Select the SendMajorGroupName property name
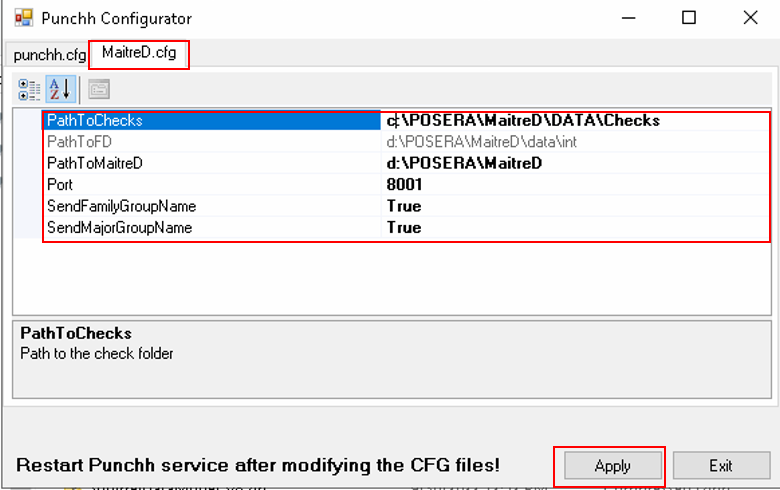 pyautogui.click(x=119, y=228)
